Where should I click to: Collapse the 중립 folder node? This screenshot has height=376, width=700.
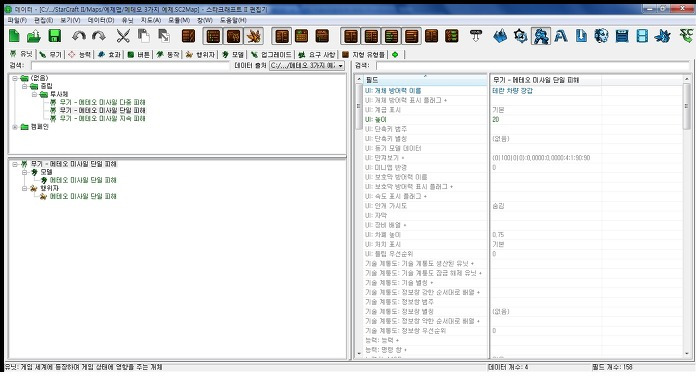25,86
